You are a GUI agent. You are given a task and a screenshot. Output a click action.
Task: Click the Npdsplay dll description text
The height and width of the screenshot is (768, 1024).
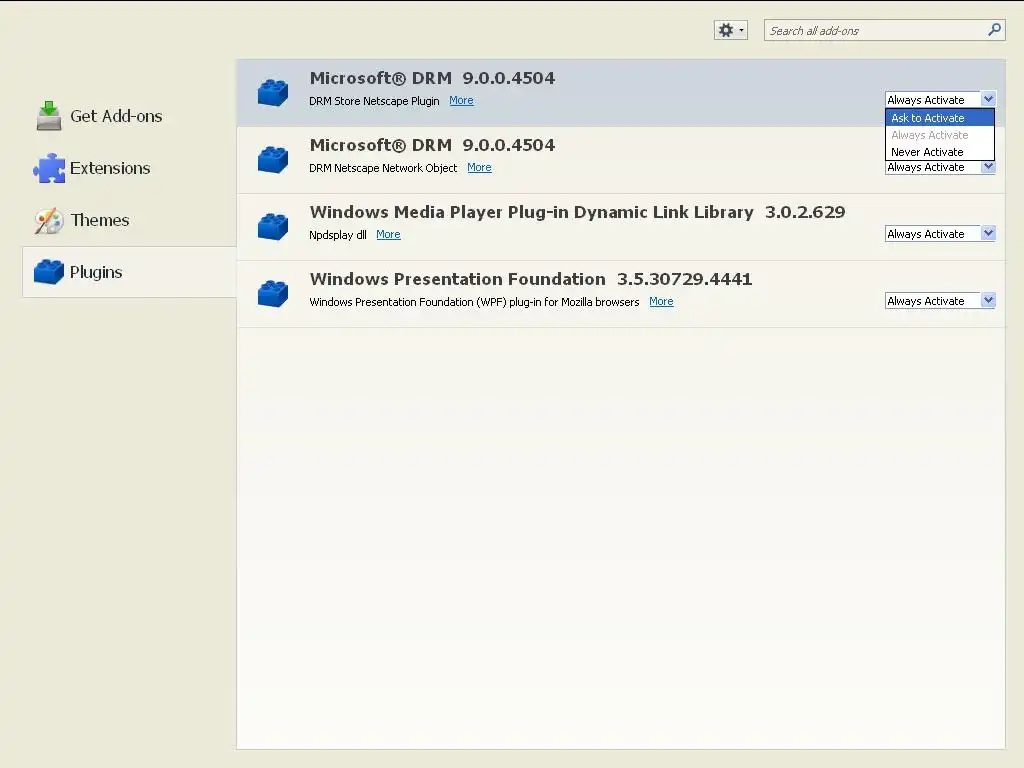click(338, 235)
